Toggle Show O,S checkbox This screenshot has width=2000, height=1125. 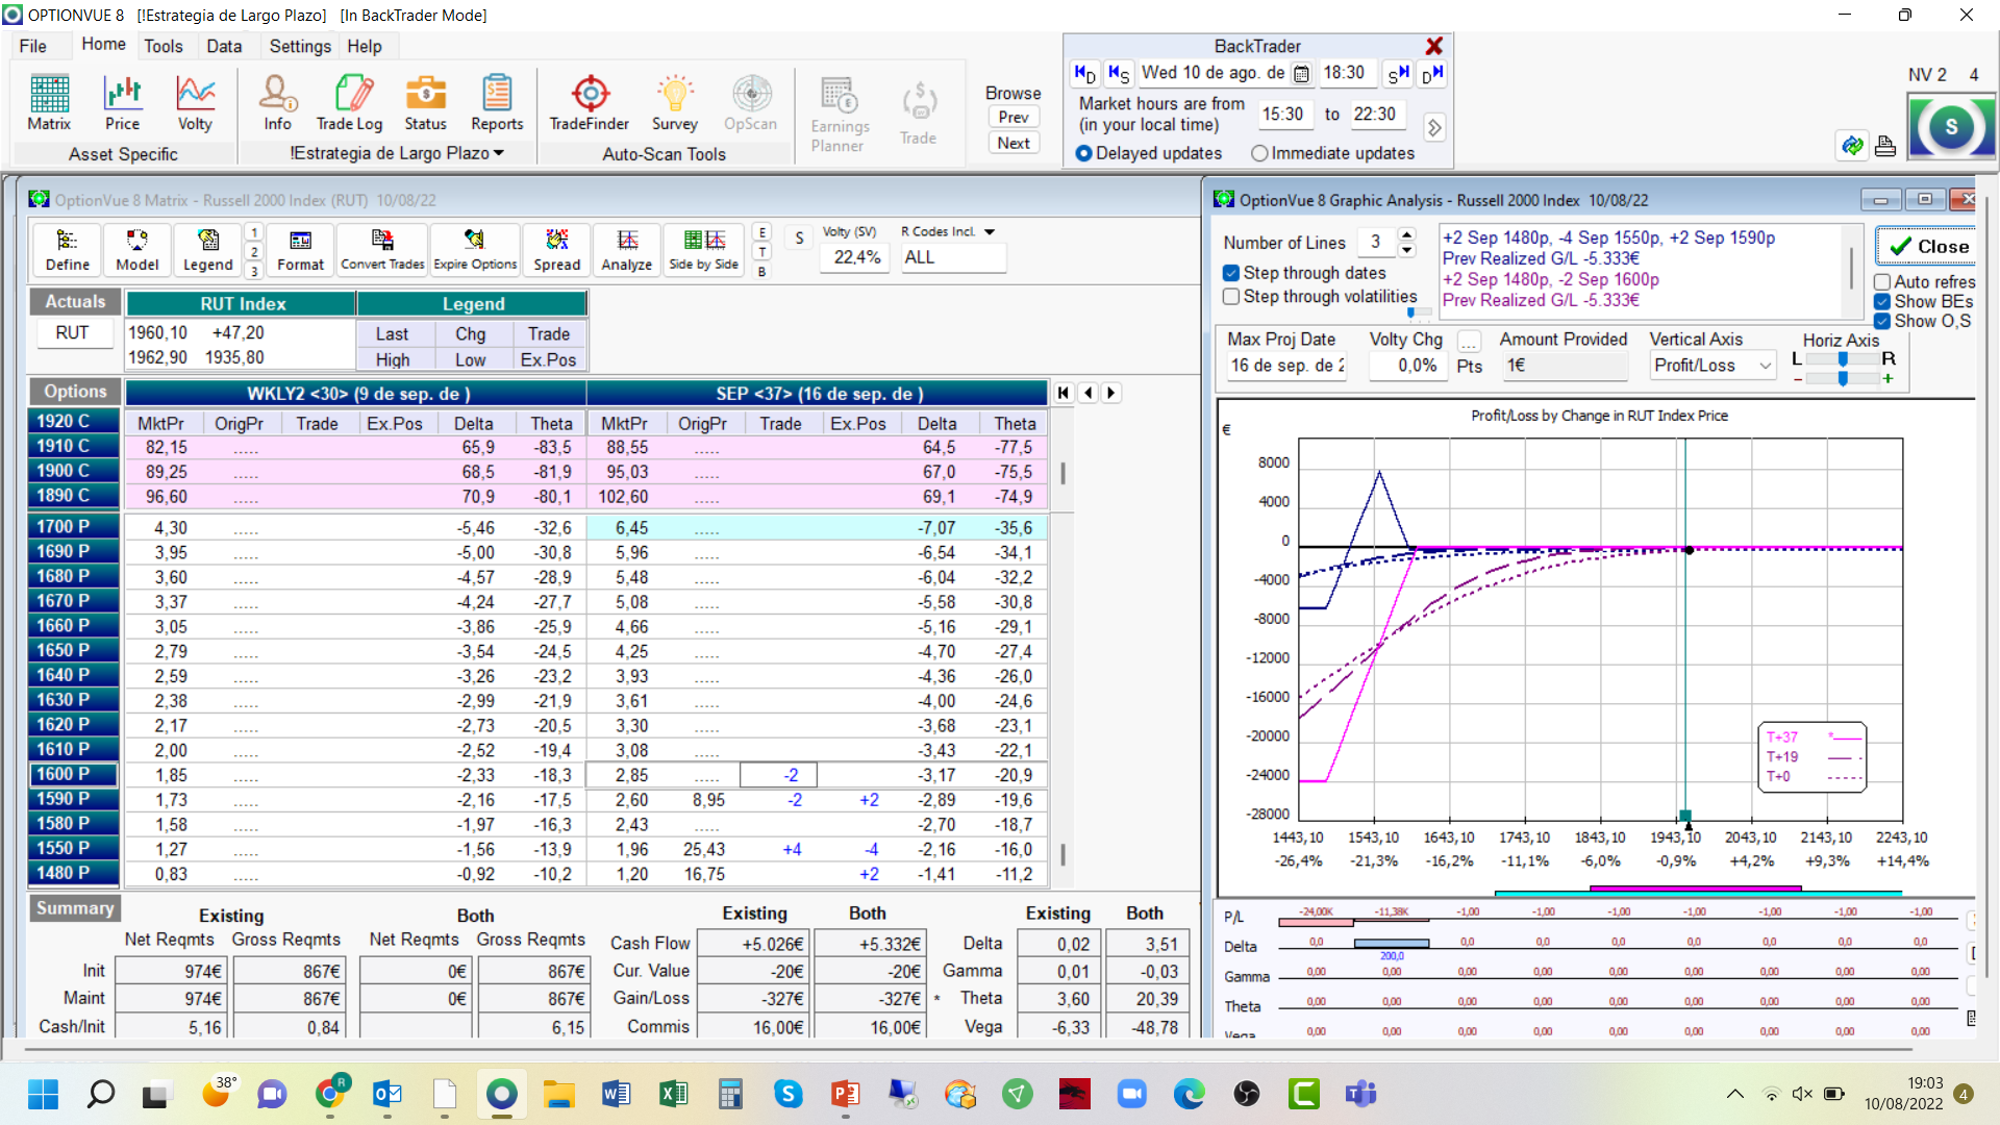point(1882,321)
